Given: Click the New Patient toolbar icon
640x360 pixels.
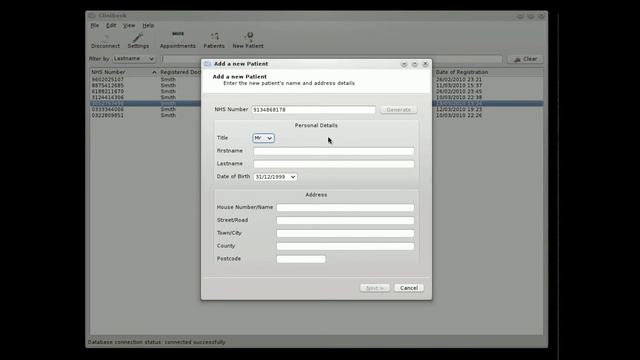Looking at the screenshot, I should [x=248, y=41].
